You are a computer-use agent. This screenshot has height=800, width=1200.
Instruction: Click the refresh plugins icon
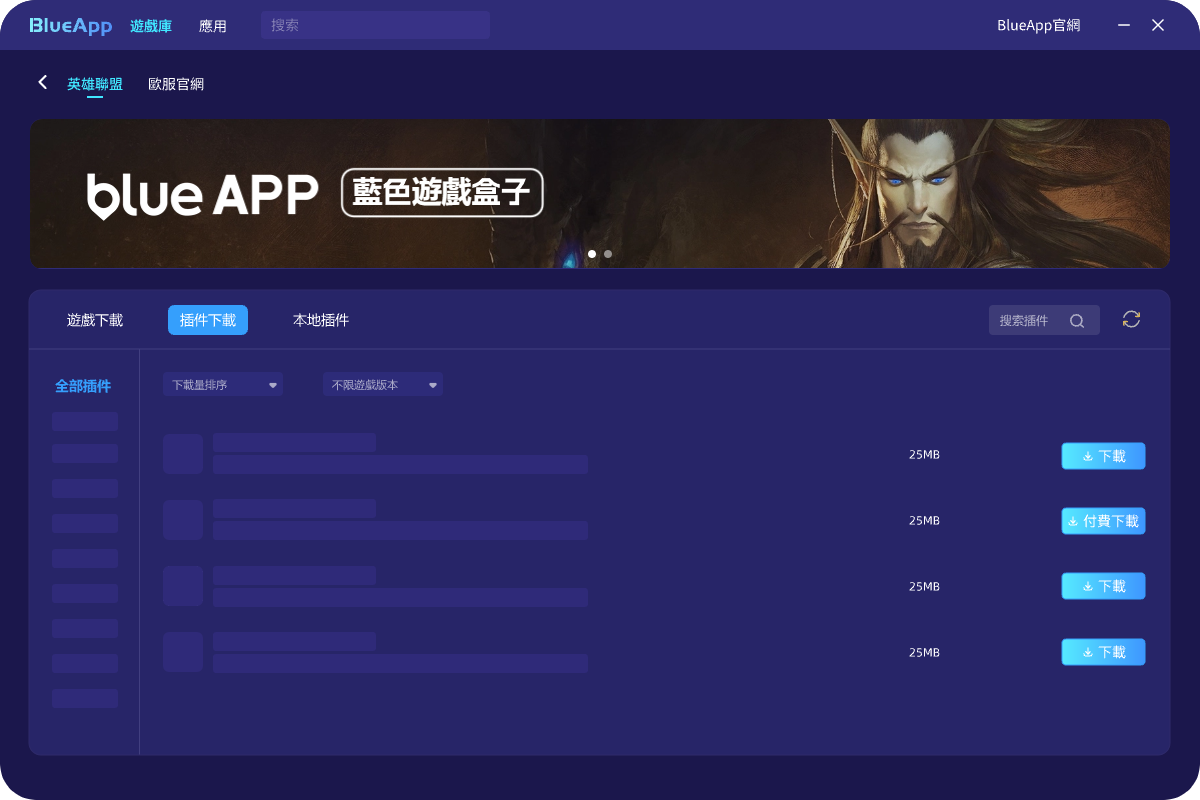[1131, 319]
